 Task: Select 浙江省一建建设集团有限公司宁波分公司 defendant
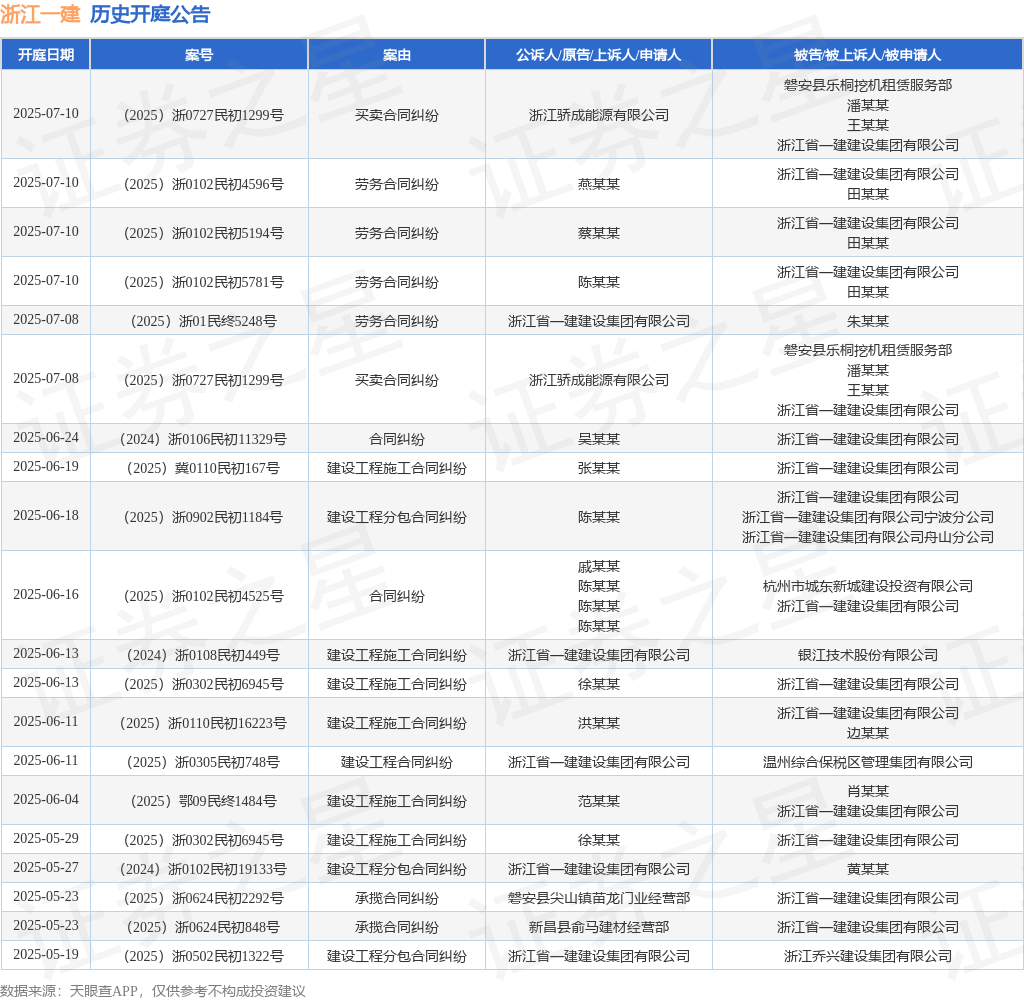(868, 517)
